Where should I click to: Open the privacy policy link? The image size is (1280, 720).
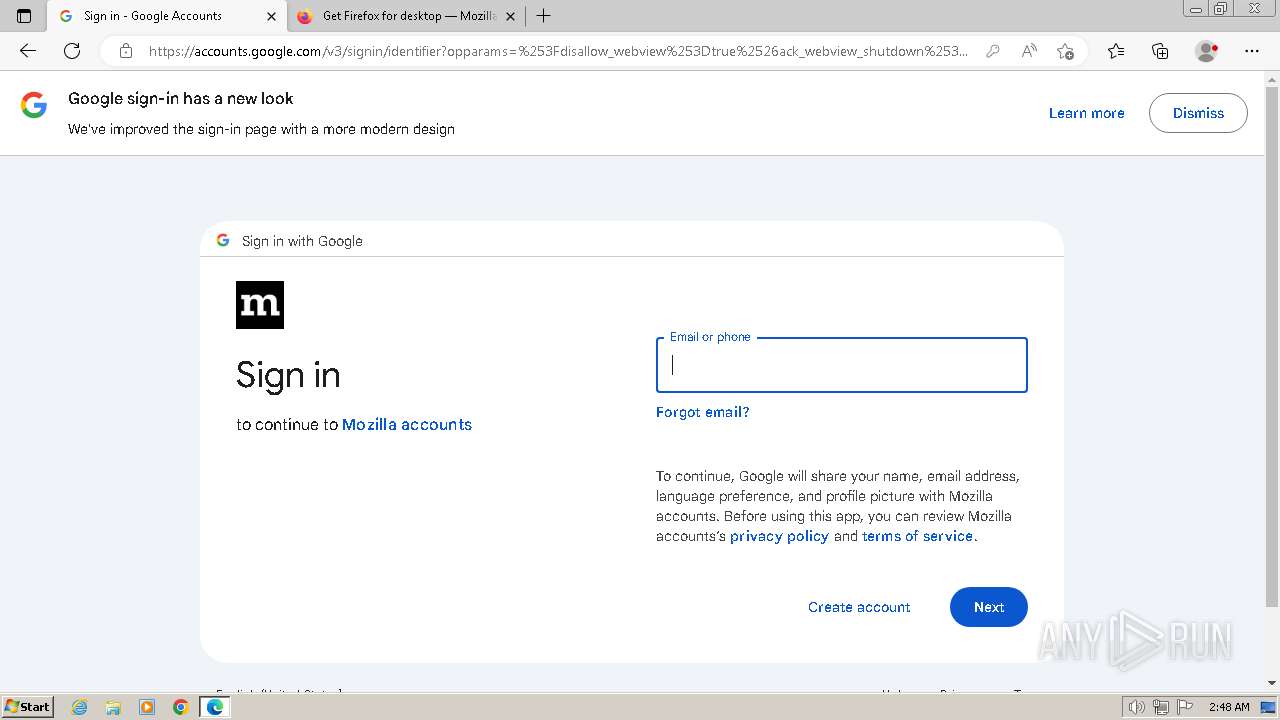coord(779,536)
